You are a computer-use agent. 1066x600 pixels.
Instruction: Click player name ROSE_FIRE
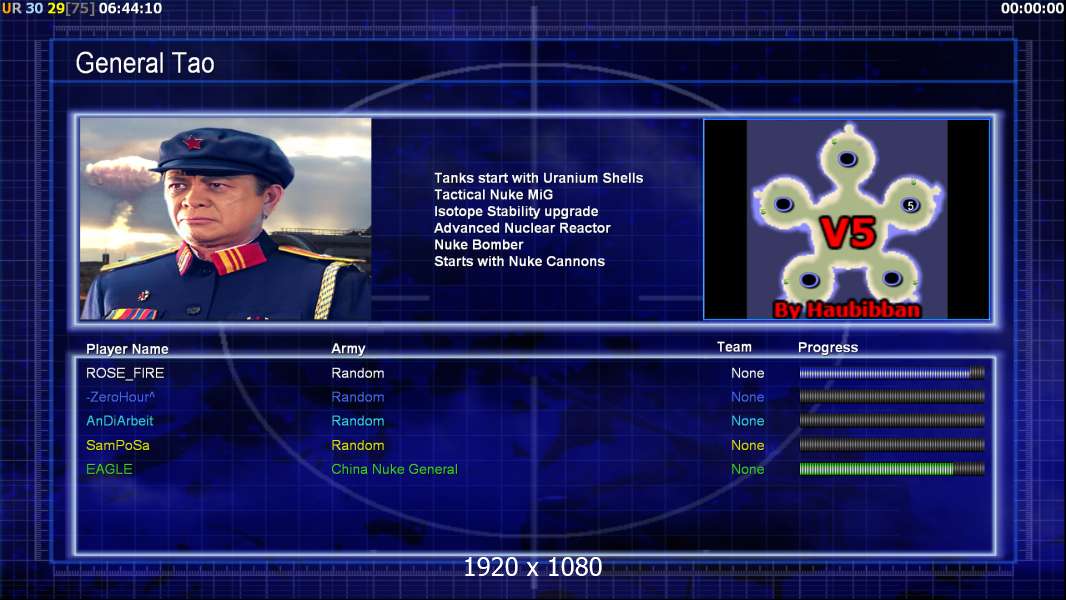(x=125, y=373)
